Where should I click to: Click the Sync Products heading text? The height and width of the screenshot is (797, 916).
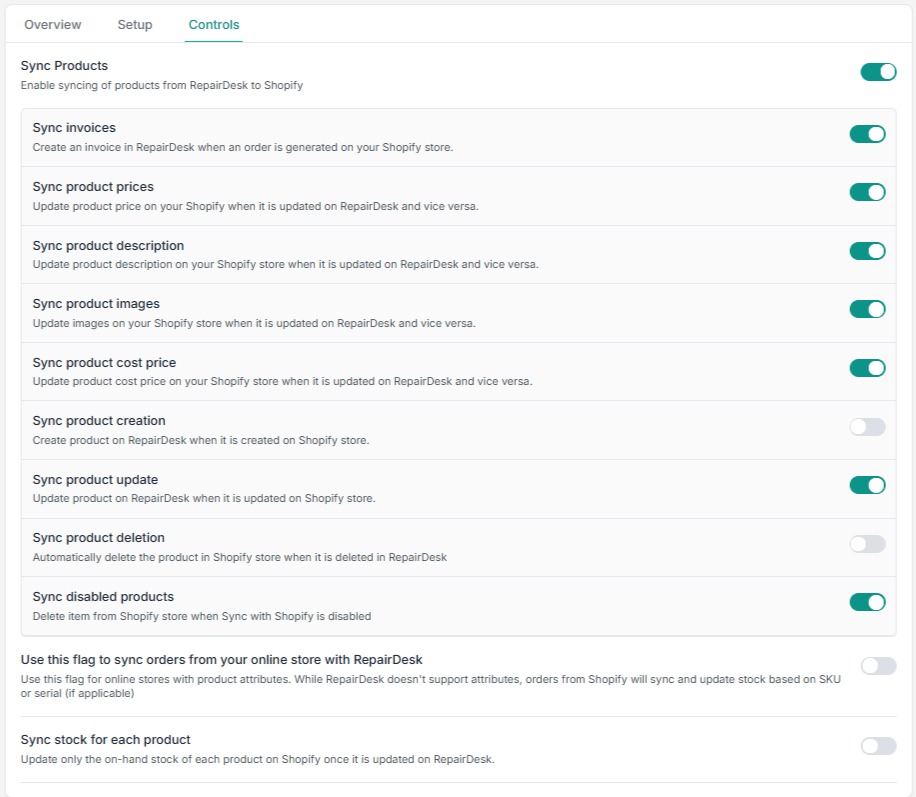(64, 65)
